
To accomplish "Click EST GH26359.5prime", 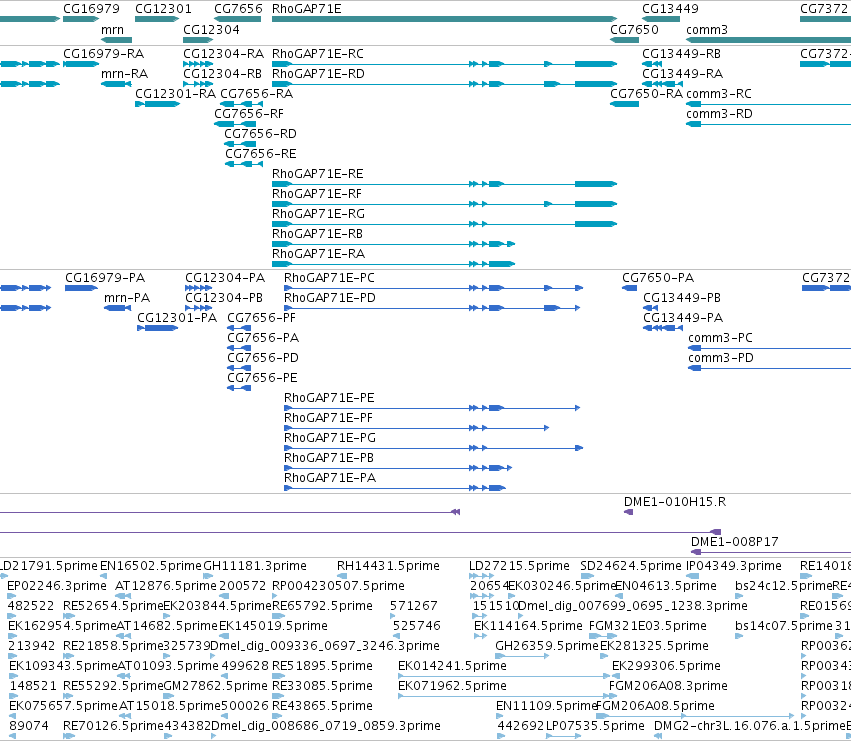I will 547,647.
